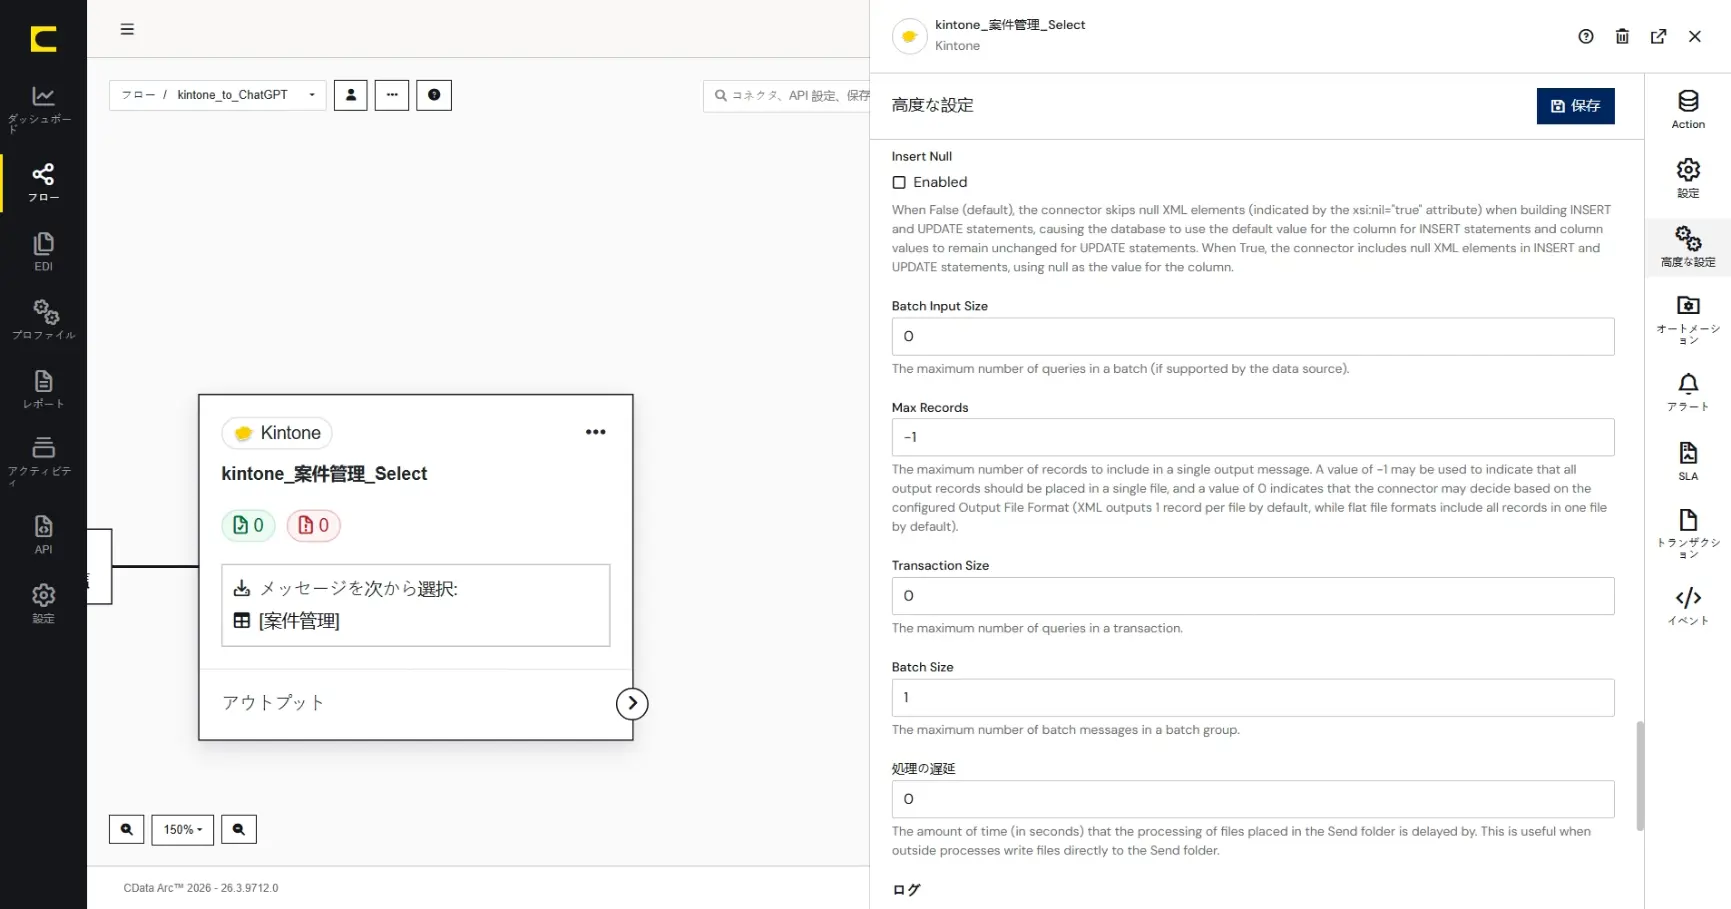Switch to the 設定 tab in panel
The image size is (1731, 909).
tap(1688, 178)
